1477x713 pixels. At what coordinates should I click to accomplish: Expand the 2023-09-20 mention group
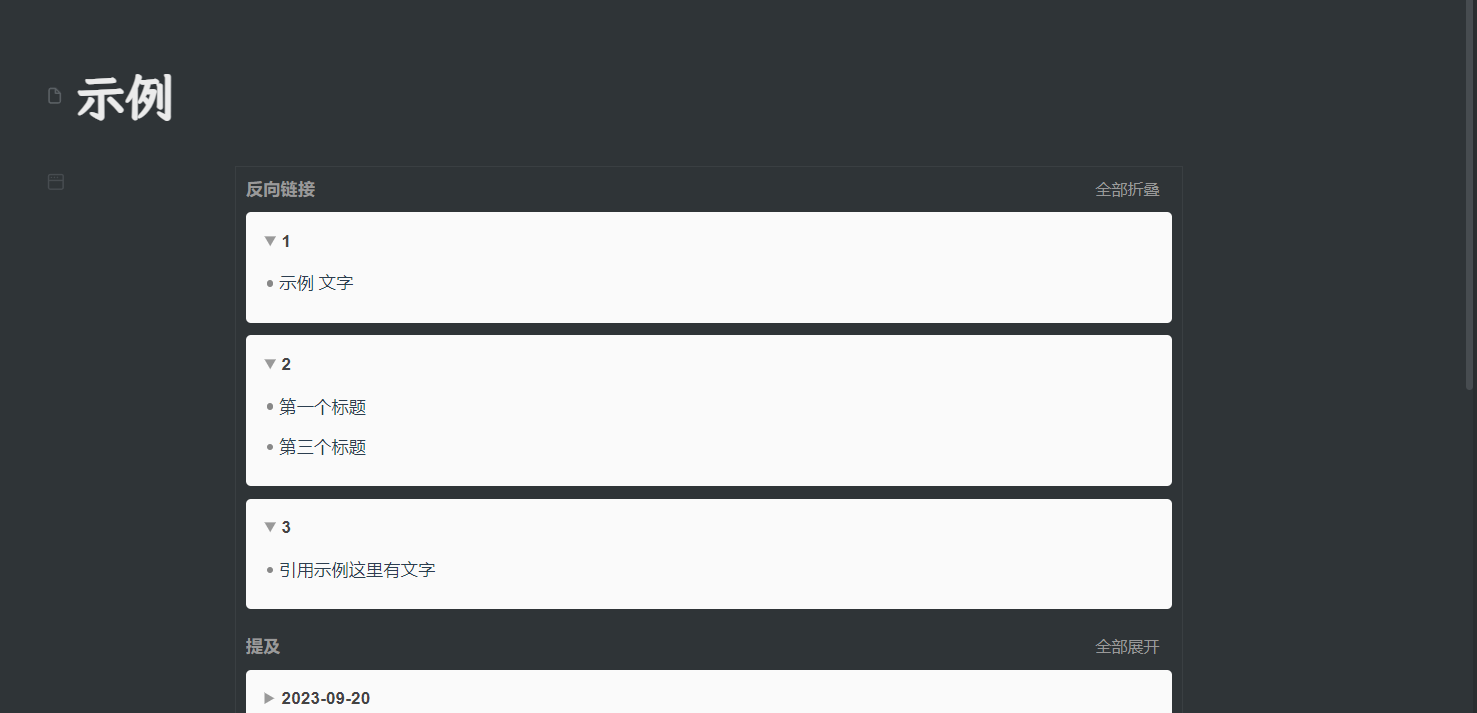tap(269, 698)
